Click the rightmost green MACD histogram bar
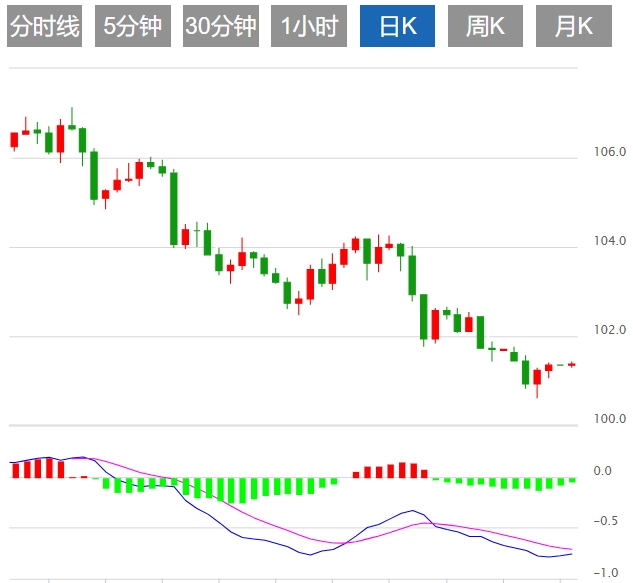Viewport: 633px width, 583px height. click(x=572, y=481)
